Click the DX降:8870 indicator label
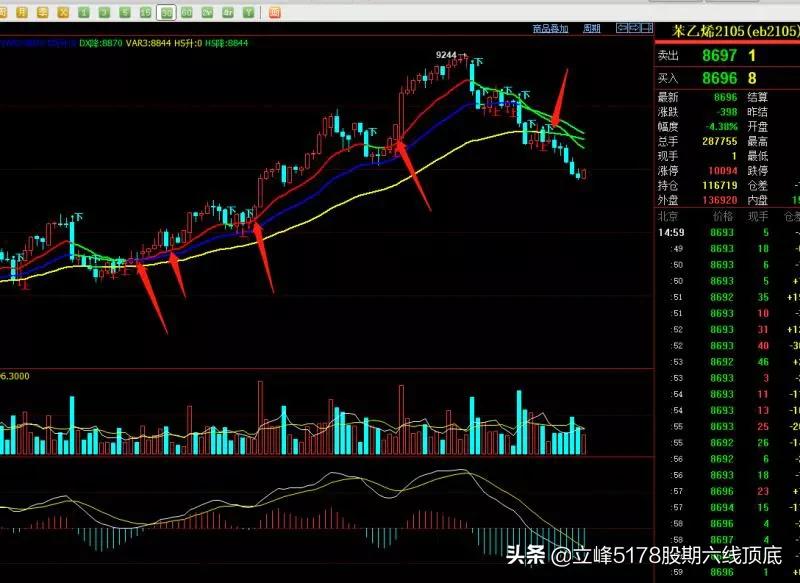 (x=101, y=43)
